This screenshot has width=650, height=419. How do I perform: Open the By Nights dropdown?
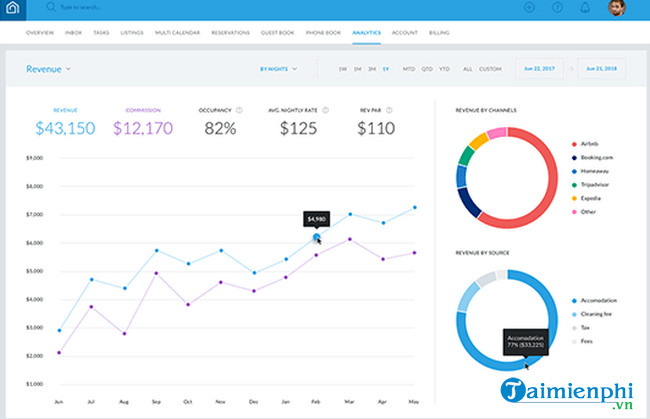[x=278, y=69]
